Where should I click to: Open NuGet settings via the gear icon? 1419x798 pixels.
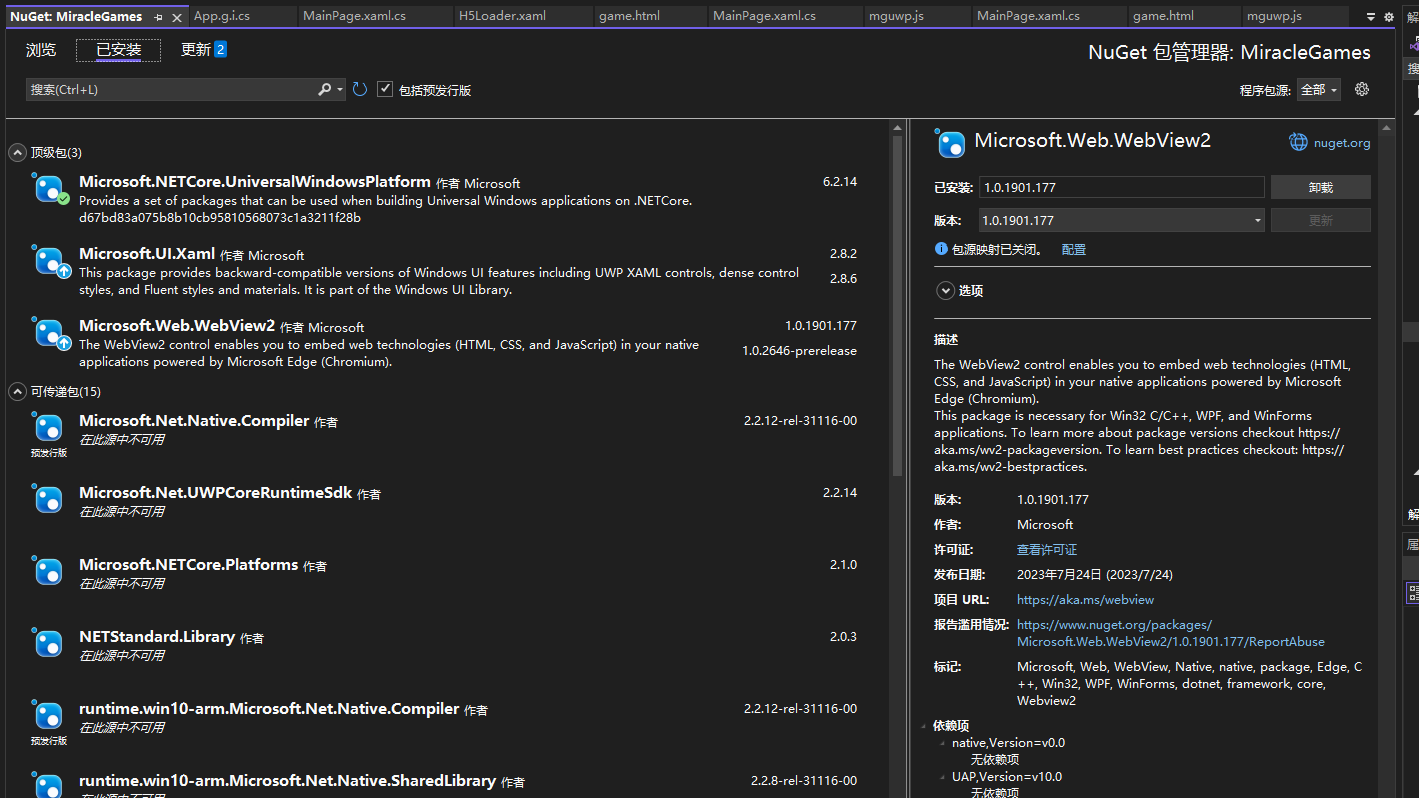(1361, 89)
